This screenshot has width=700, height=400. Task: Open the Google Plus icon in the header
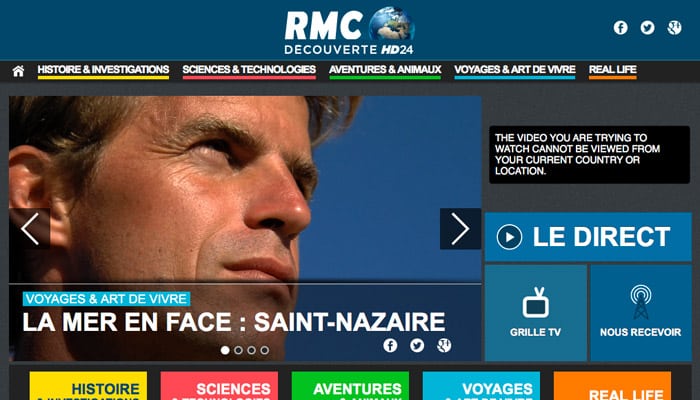674,28
